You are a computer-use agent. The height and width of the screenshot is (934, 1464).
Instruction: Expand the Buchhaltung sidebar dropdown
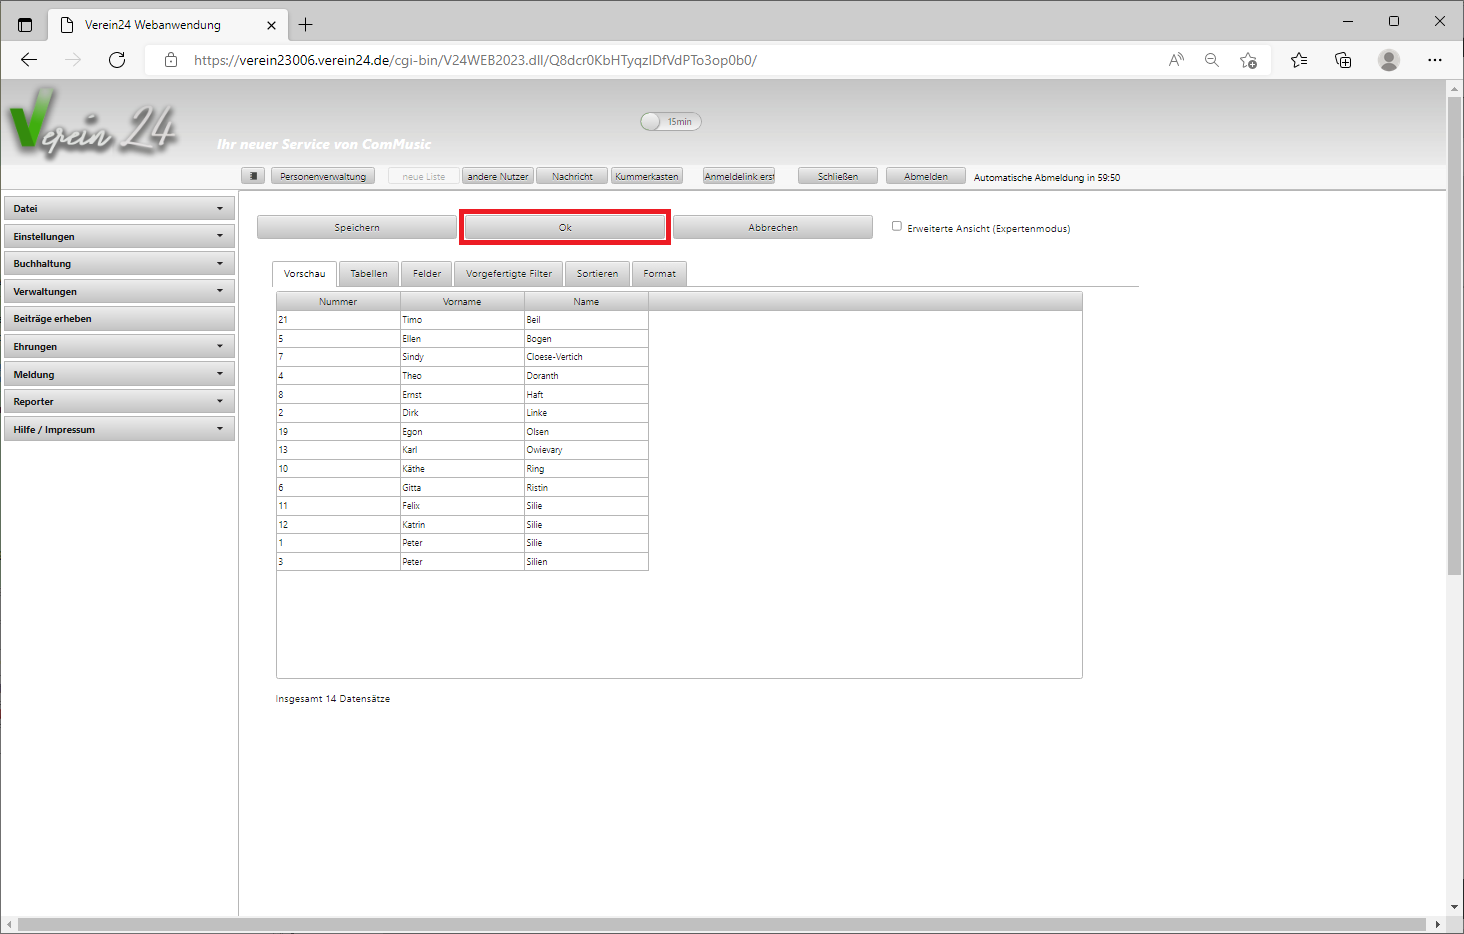[119, 264]
